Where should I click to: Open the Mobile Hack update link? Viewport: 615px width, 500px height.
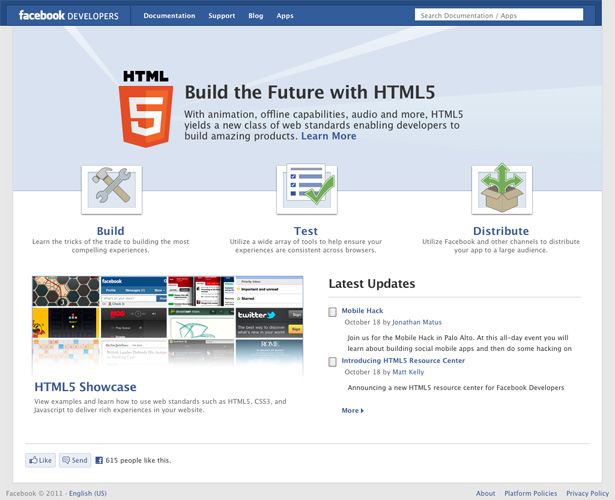(362, 311)
